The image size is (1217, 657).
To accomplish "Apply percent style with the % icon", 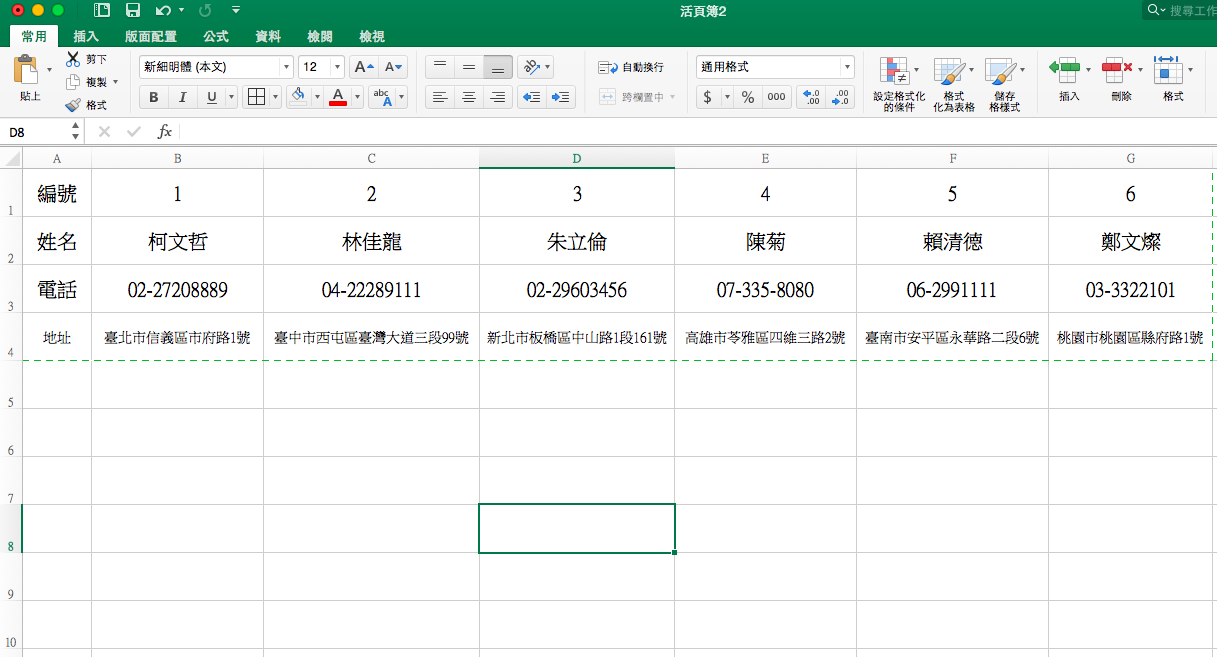I will click(x=747, y=97).
